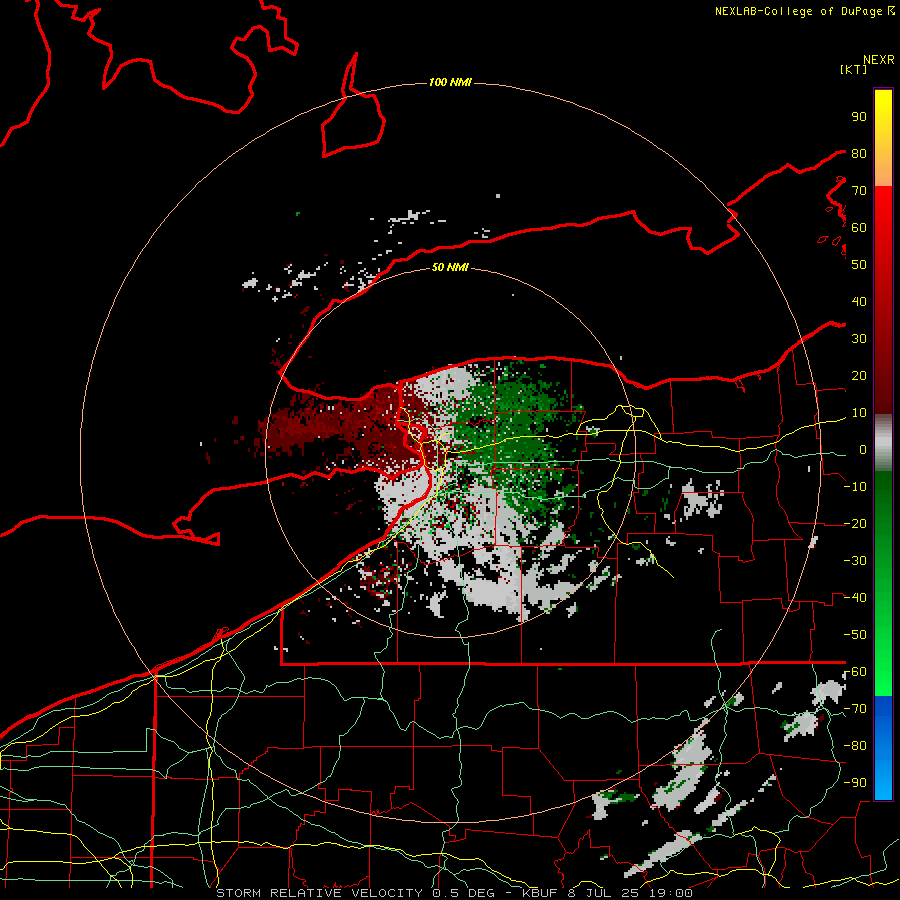Viewport: 900px width, 900px height.
Task: Click the 10 value on velocity scale
Action: point(859,413)
